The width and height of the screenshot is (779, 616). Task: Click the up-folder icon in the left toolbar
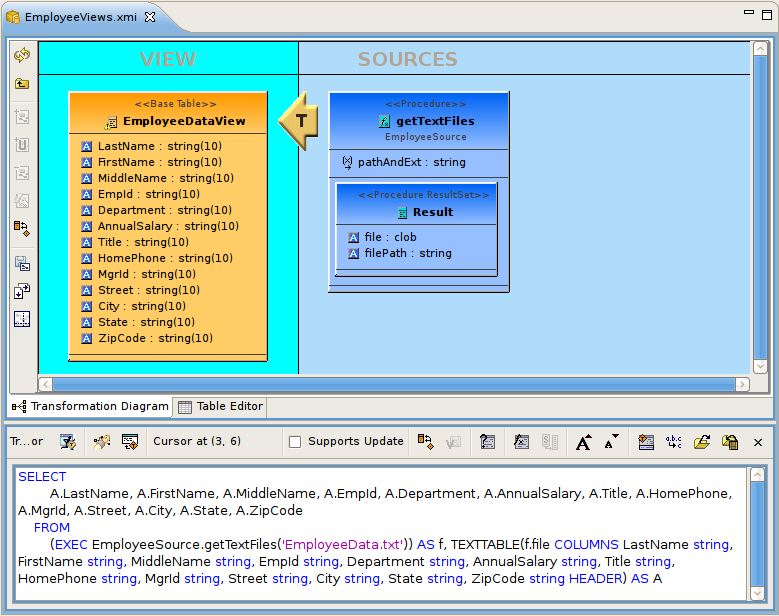(x=21, y=84)
